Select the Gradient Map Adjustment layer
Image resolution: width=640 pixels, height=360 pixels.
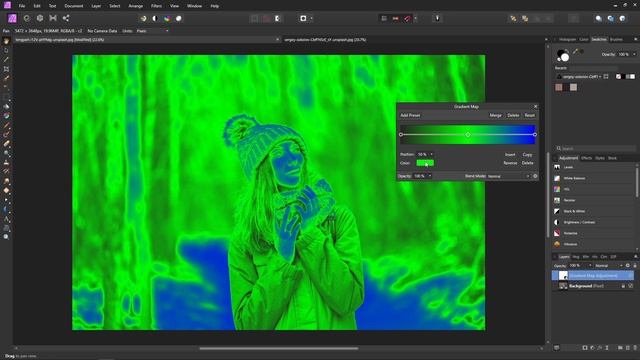[x=593, y=276]
